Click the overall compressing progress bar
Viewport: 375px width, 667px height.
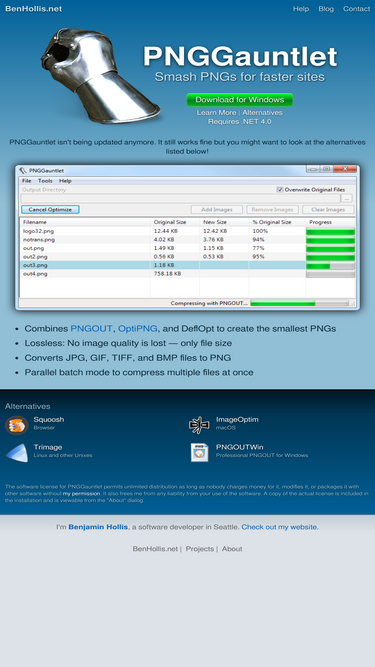(x=300, y=303)
